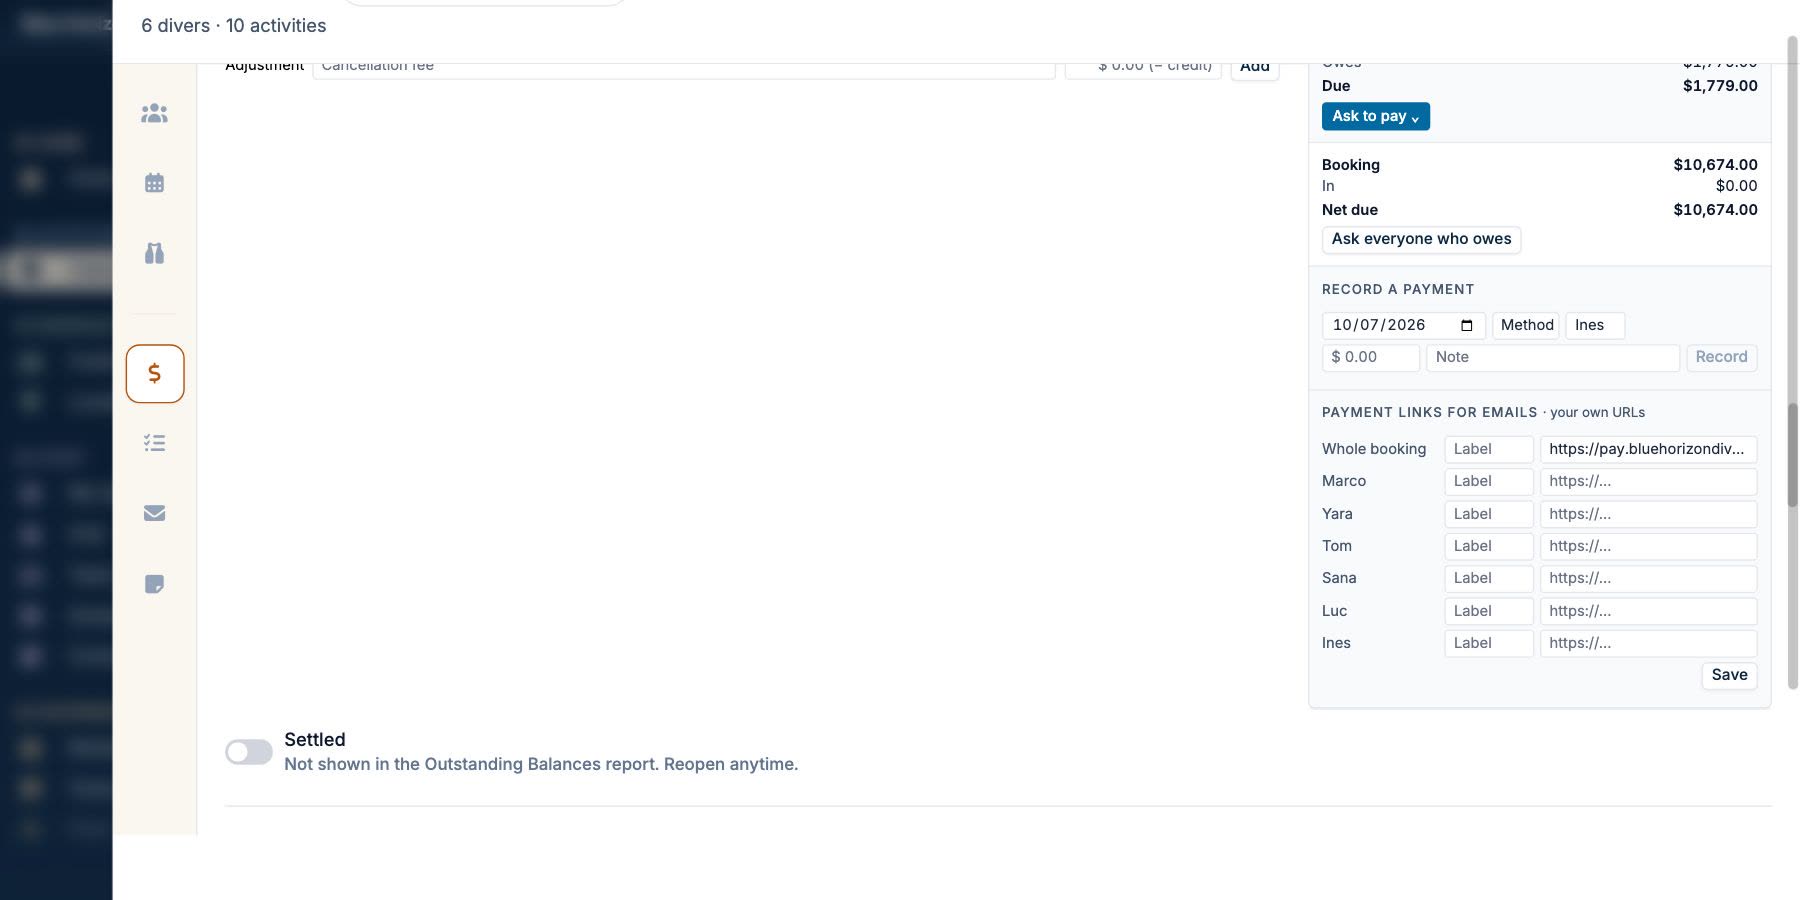Click Luc's Label field
Image resolution: width=1800 pixels, height=900 pixels.
[x=1489, y=611]
